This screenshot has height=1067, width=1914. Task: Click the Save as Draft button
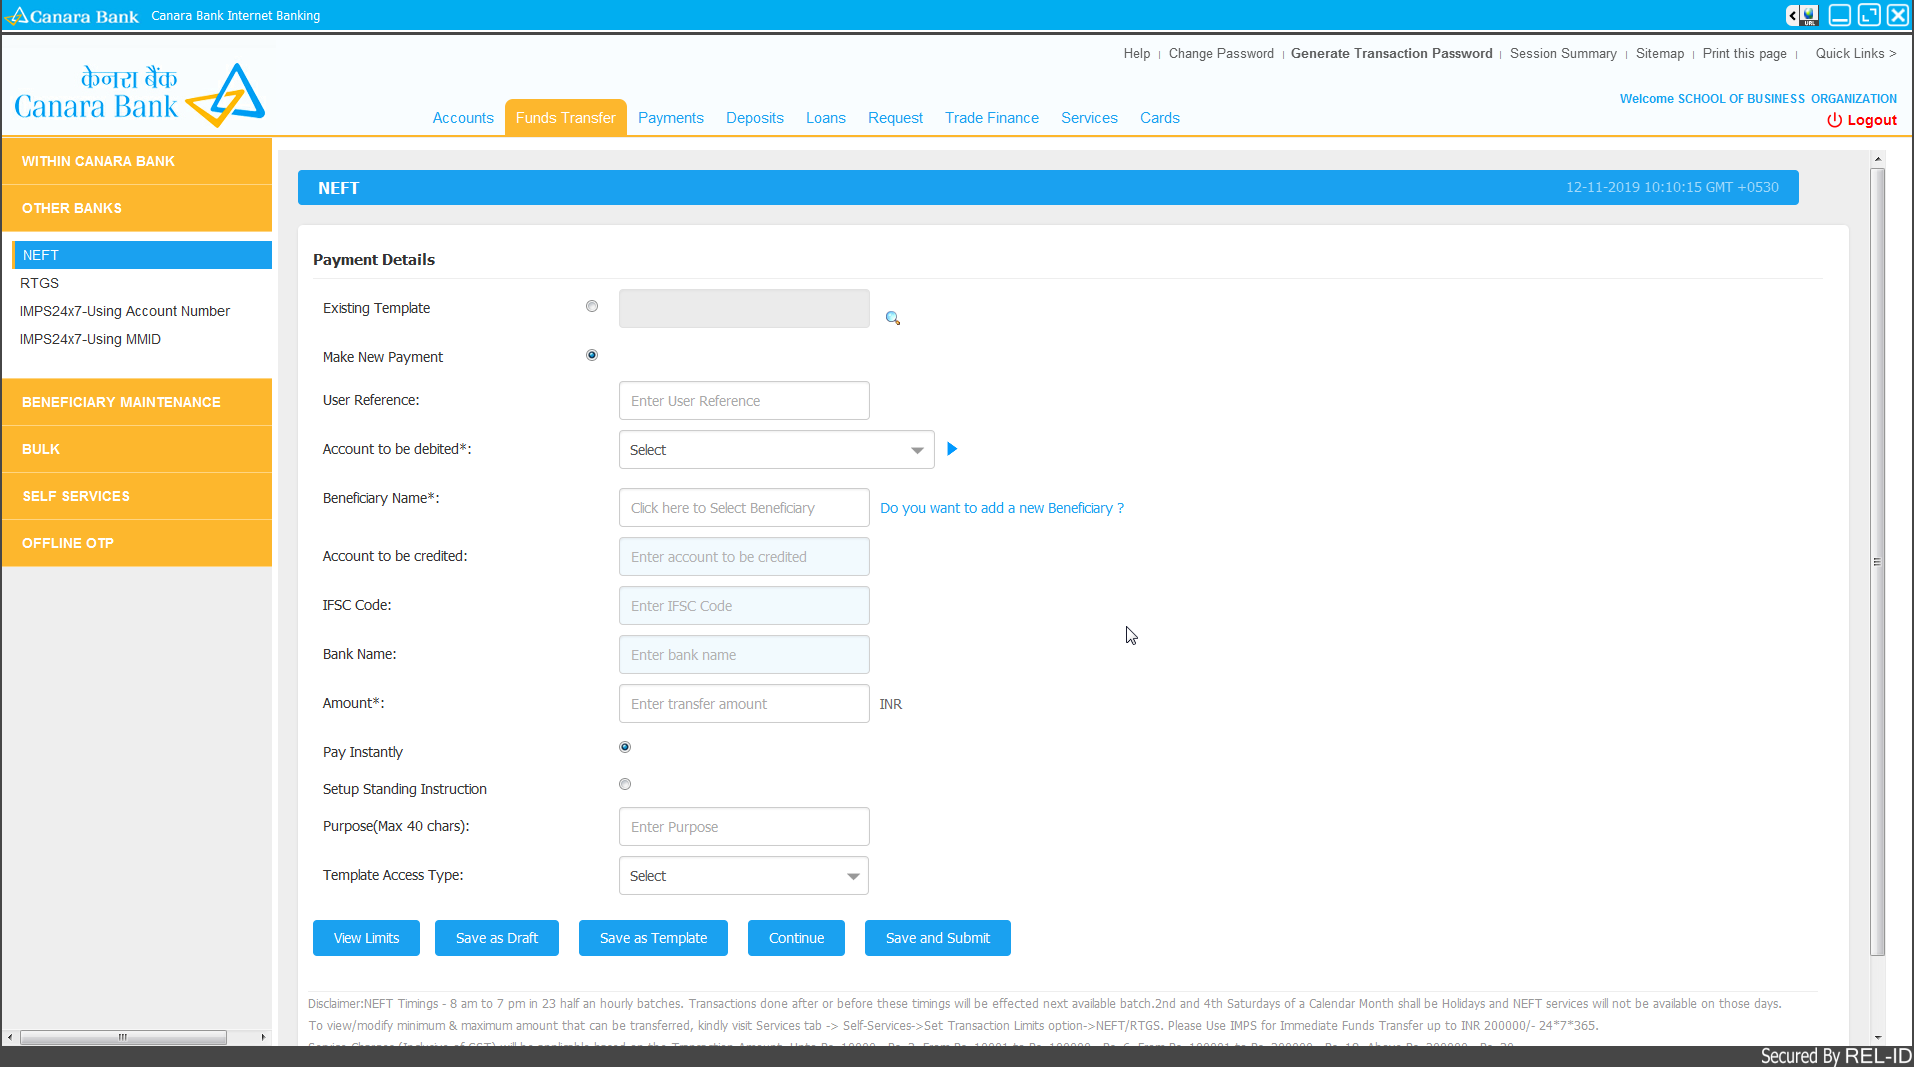click(497, 938)
